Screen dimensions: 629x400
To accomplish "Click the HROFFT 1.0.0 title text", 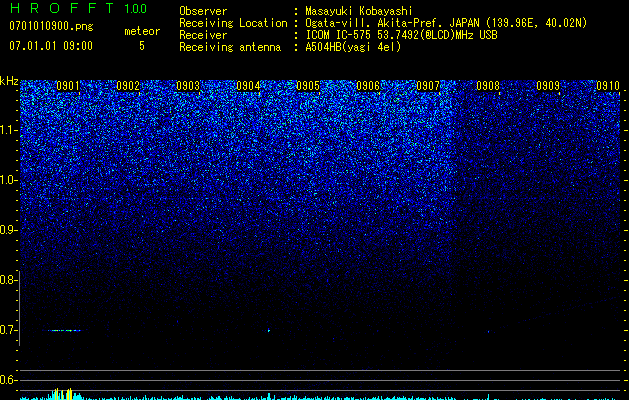I will tap(78, 8).
